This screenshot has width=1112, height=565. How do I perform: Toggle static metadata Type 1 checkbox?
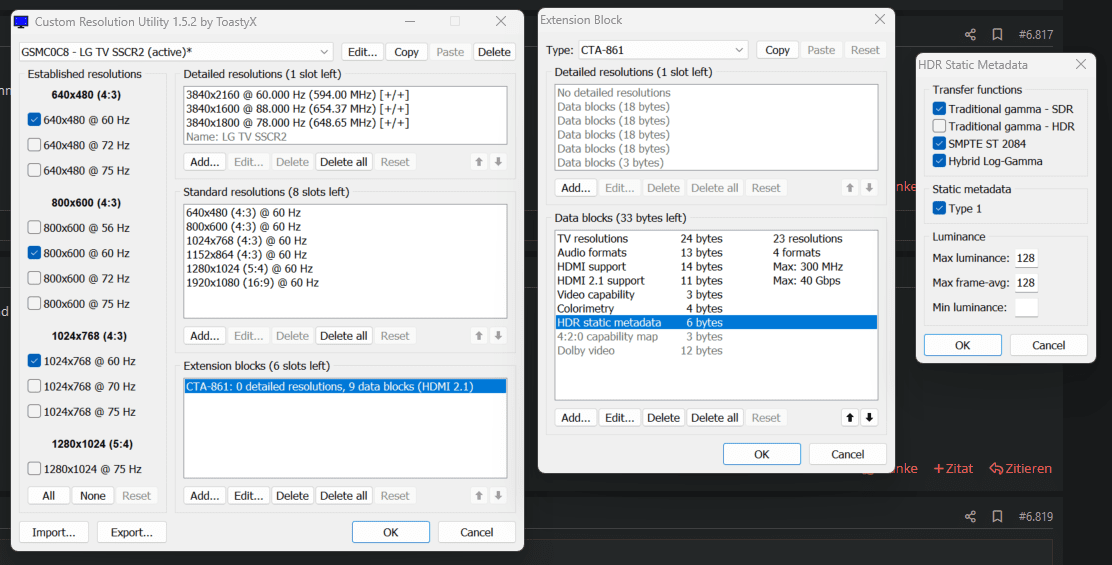click(x=939, y=208)
